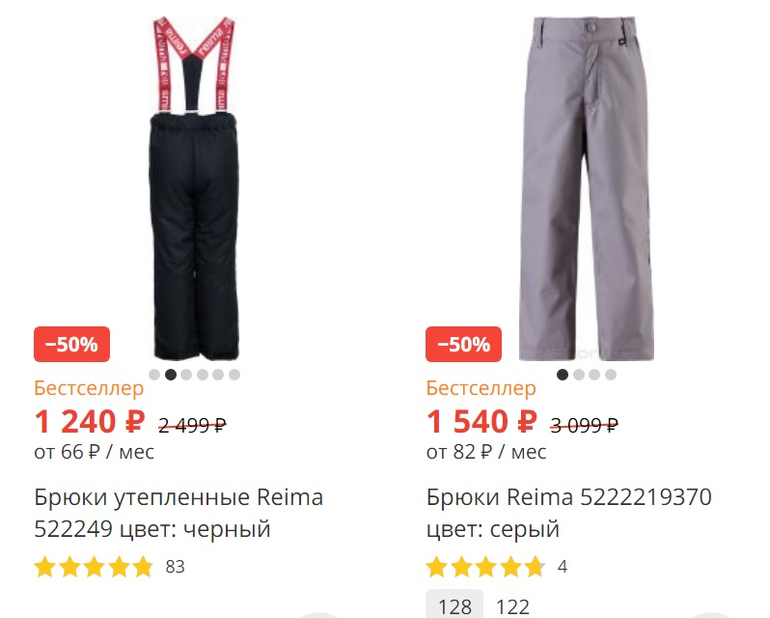Image resolution: width=770 pixels, height=618 pixels.
Task: Select fifth image dot of black pants
Action: (218, 375)
